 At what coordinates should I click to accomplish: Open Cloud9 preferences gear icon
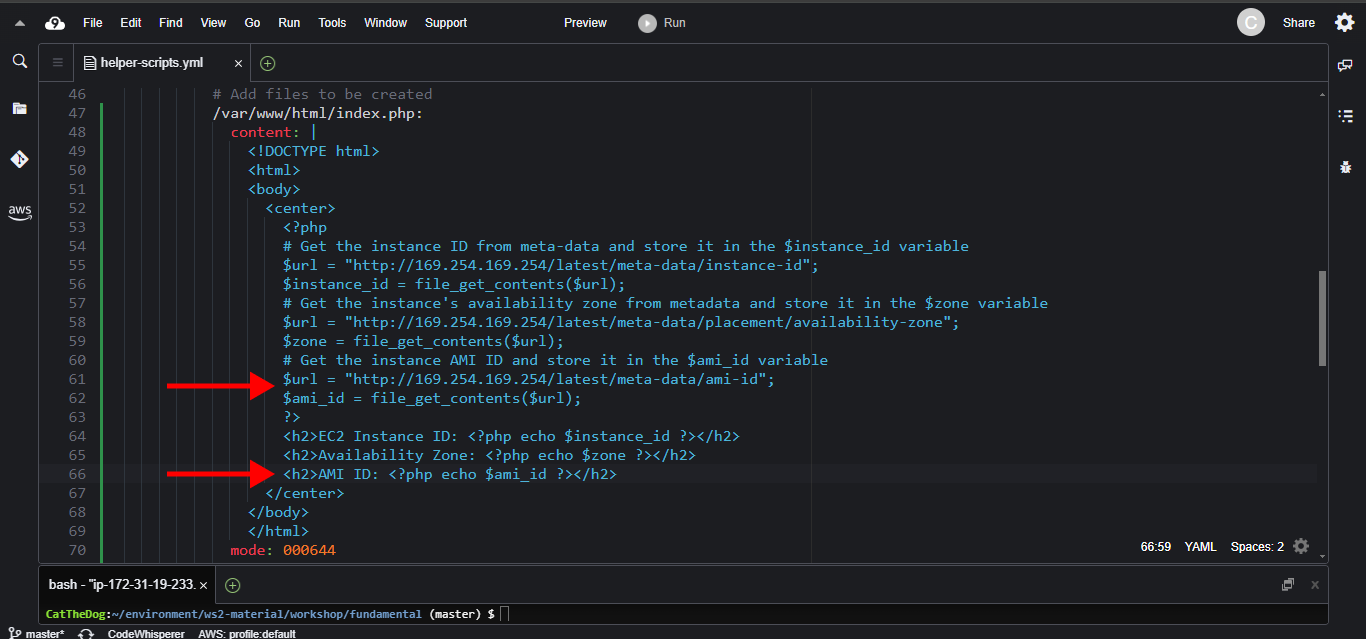tap(1345, 22)
